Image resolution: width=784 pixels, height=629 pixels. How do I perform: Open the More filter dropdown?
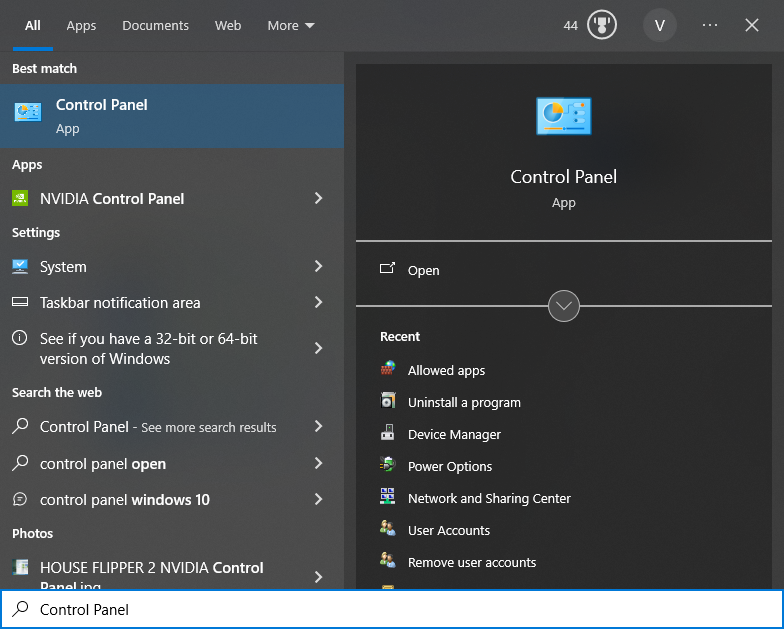coord(291,26)
